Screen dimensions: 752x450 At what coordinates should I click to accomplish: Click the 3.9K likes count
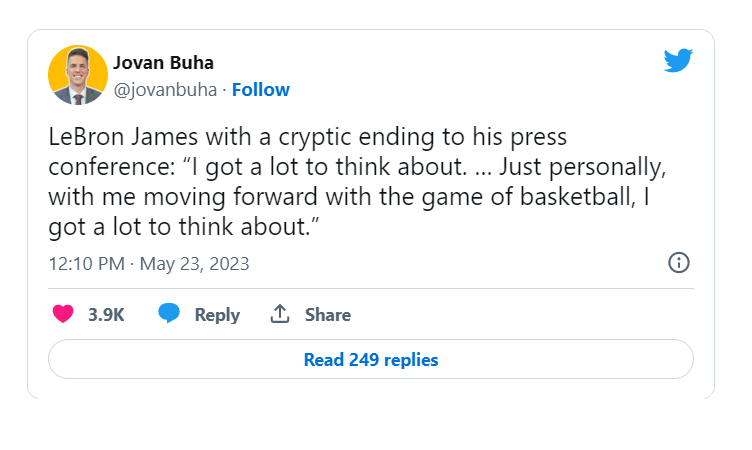click(106, 315)
